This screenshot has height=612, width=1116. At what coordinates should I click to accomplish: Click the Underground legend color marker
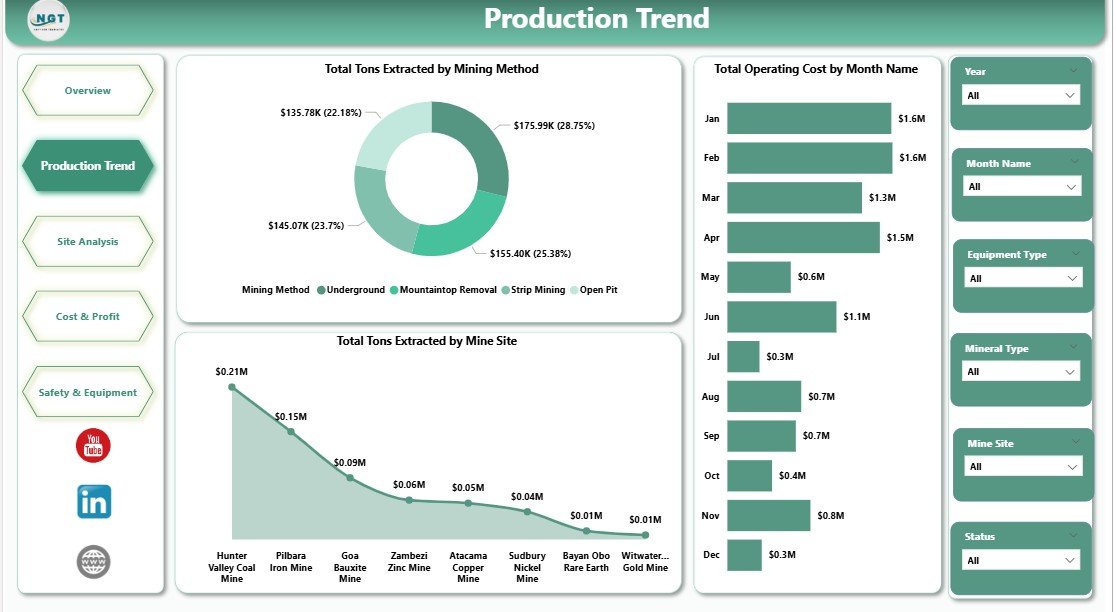(x=321, y=290)
